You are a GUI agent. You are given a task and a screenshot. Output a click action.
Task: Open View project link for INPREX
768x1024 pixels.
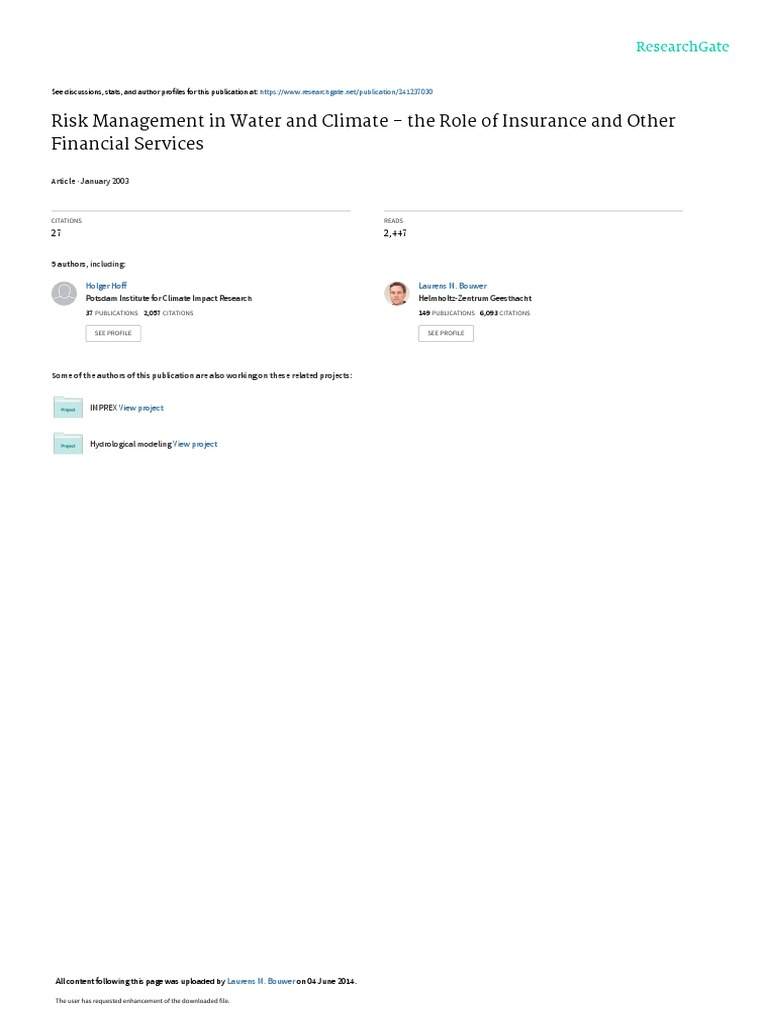point(141,408)
